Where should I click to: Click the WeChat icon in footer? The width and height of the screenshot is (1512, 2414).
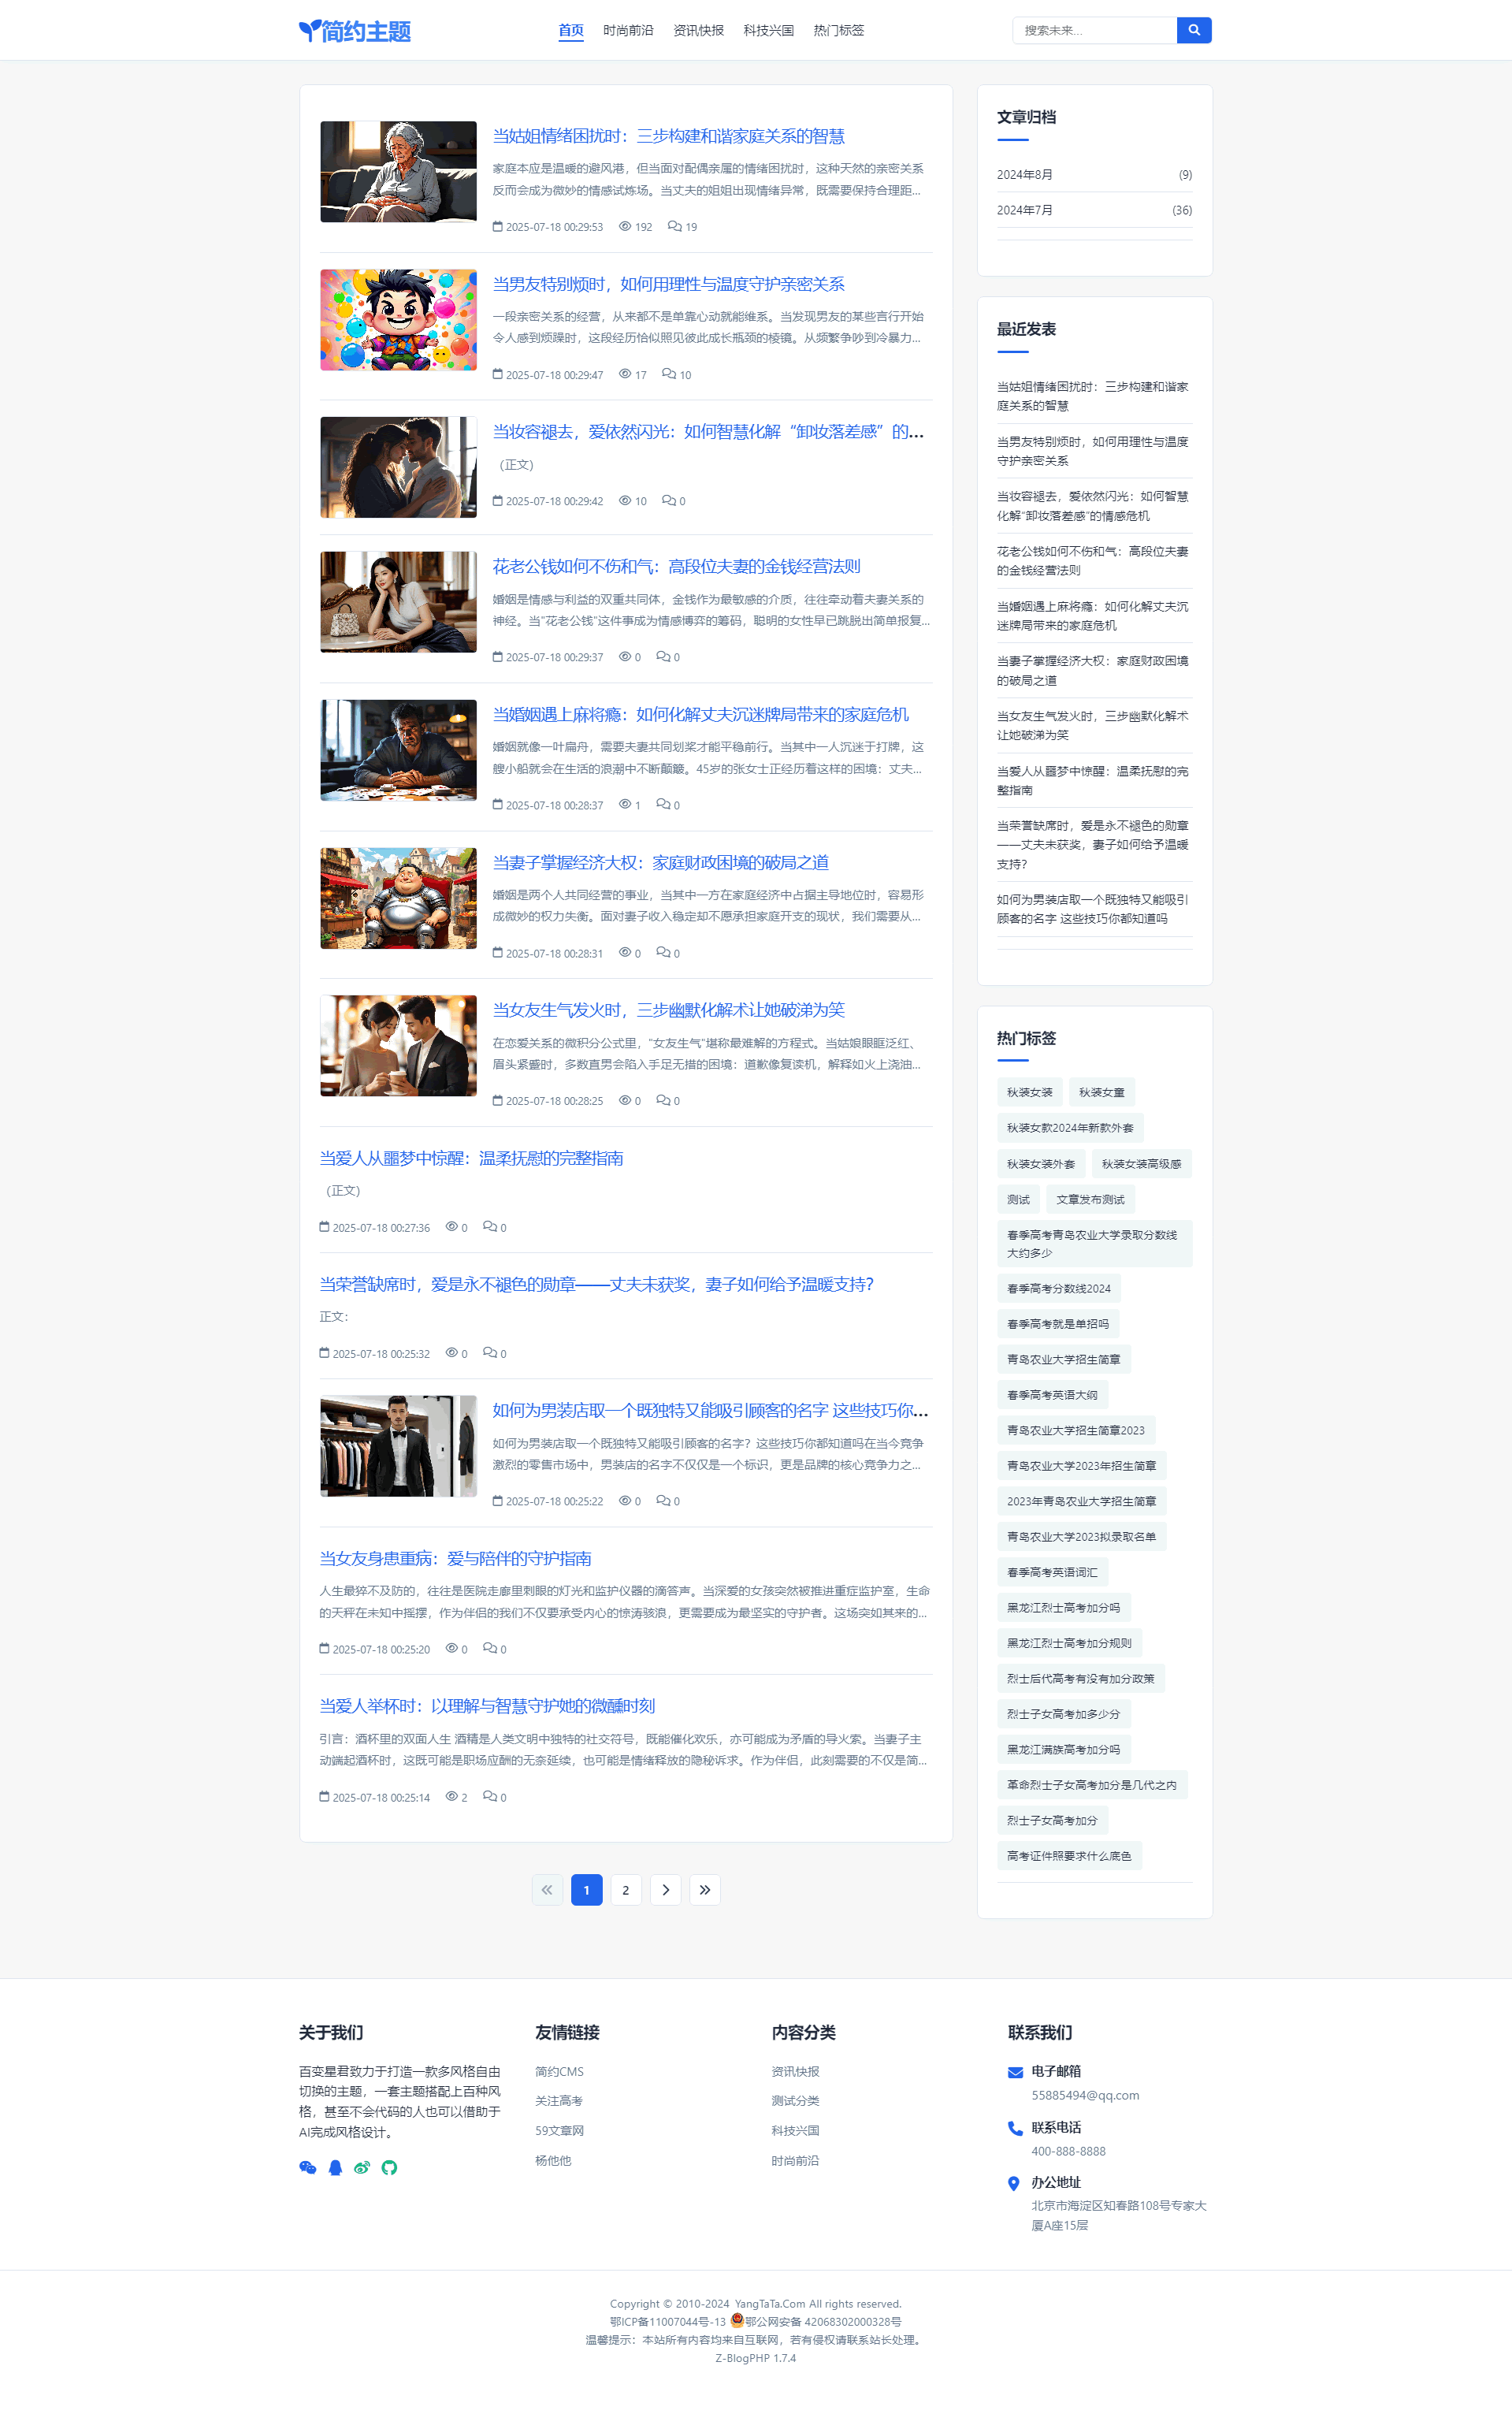coord(308,2167)
